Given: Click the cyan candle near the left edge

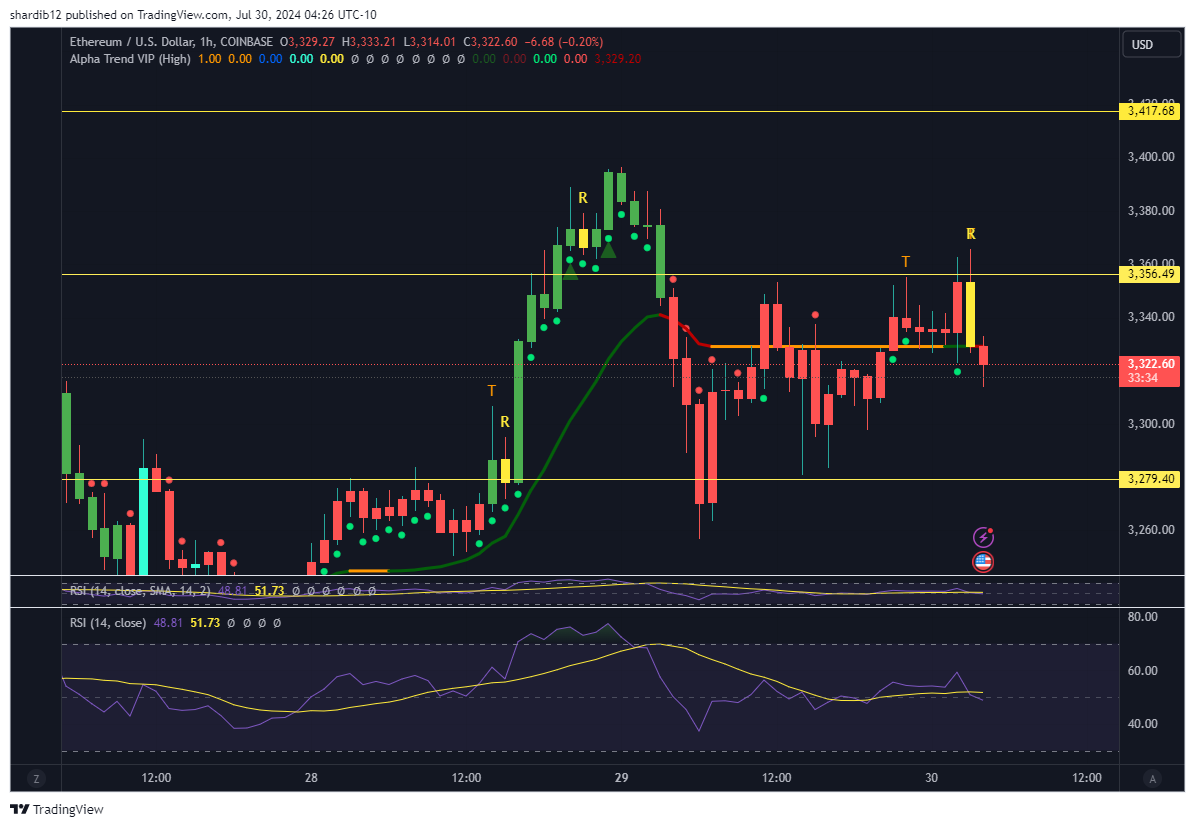Looking at the screenshot, I should pyautogui.click(x=143, y=520).
